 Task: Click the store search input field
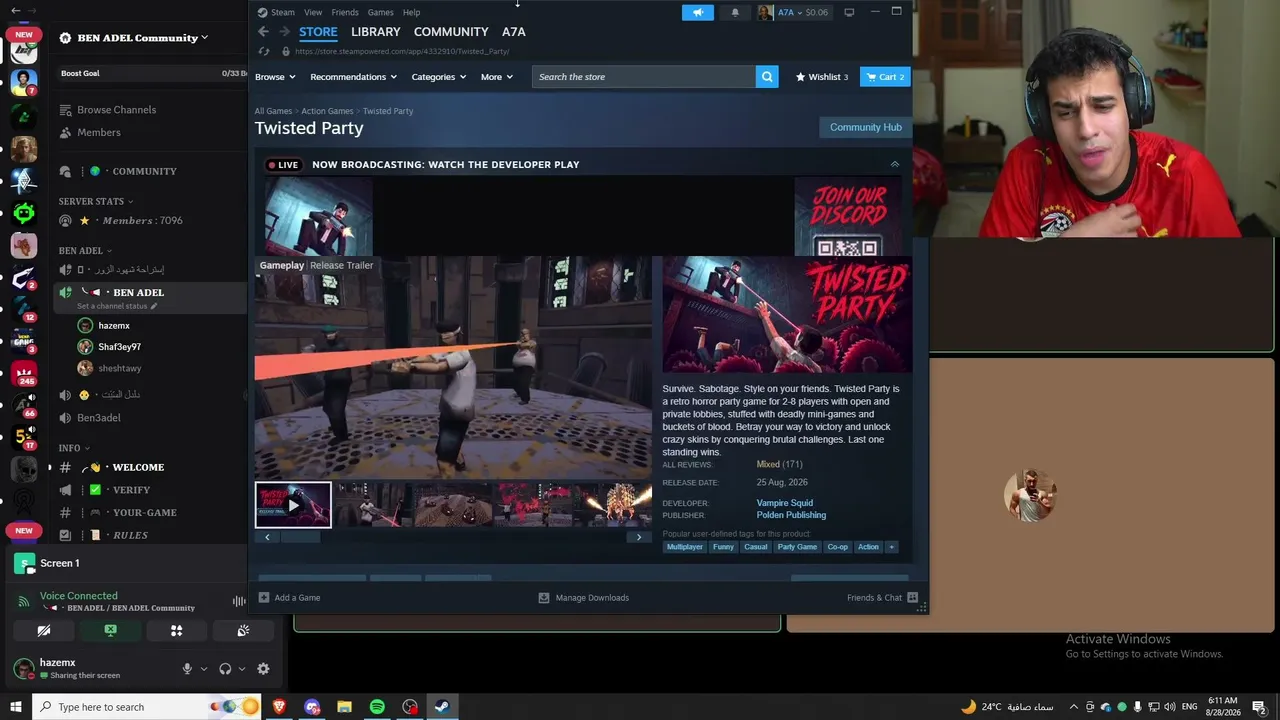pyautogui.click(x=644, y=77)
